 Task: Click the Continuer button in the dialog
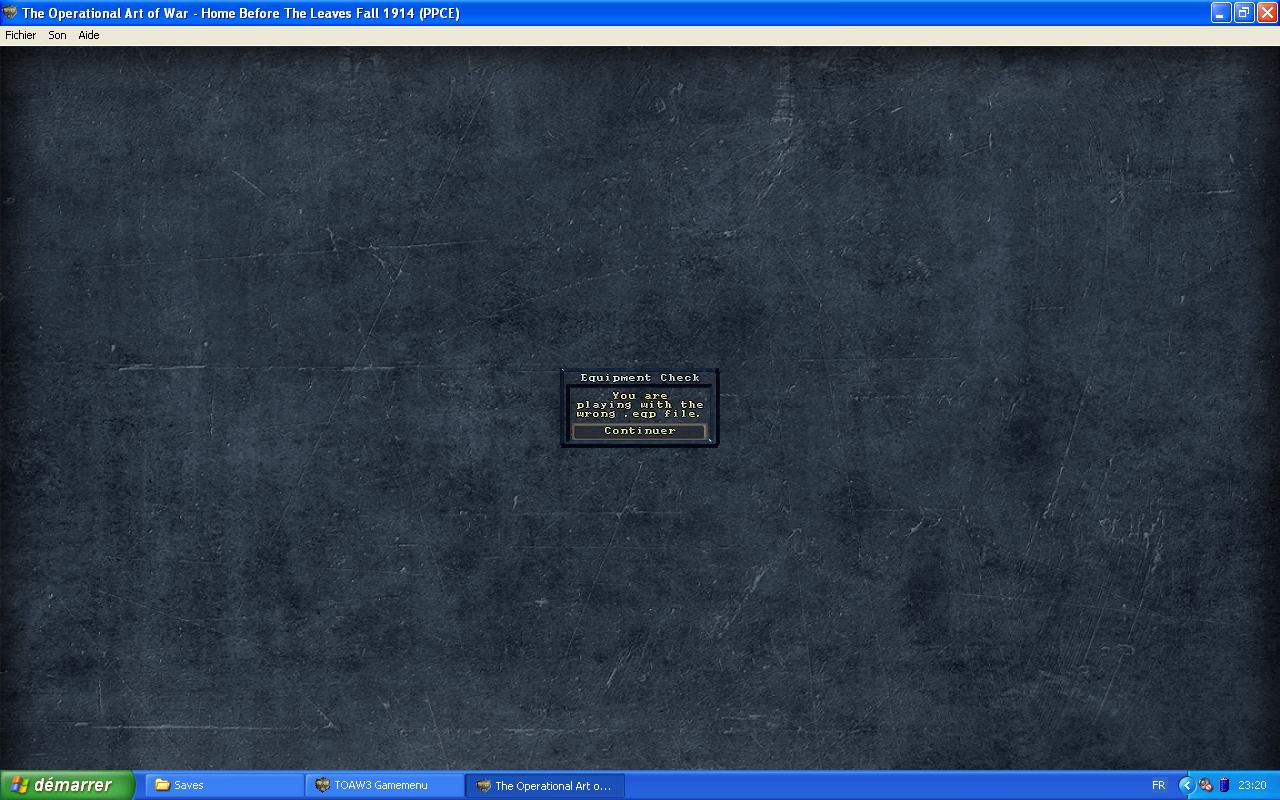coord(639,431)
